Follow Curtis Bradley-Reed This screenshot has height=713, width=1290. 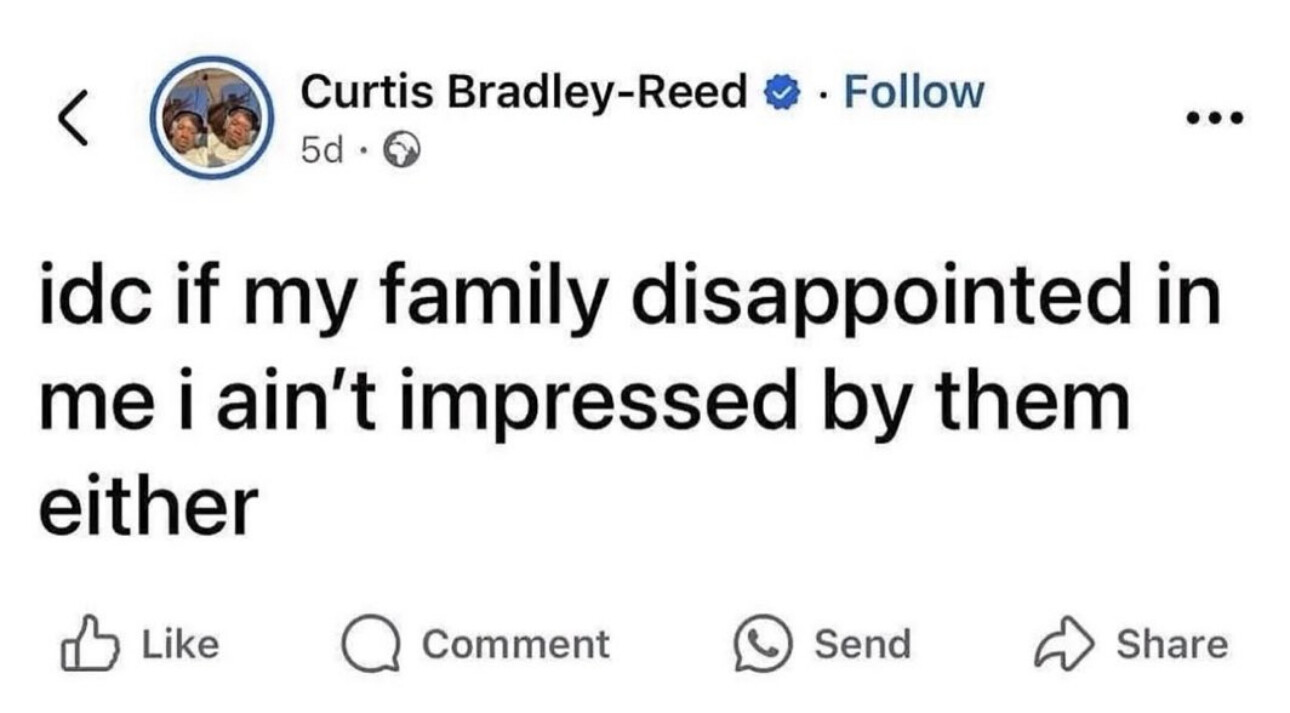[x=913, y=92]
